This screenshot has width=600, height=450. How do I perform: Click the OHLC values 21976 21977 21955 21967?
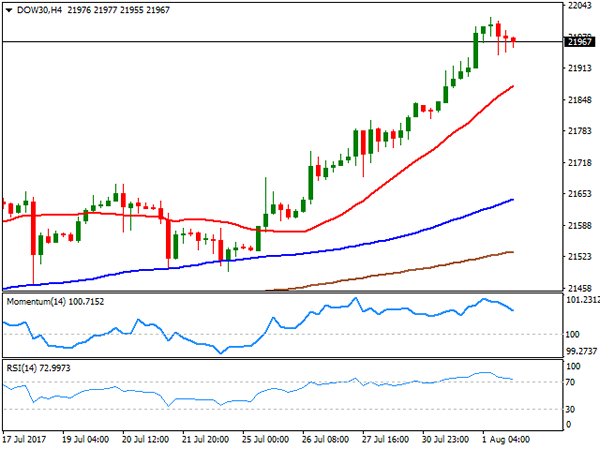coord(119,10)
